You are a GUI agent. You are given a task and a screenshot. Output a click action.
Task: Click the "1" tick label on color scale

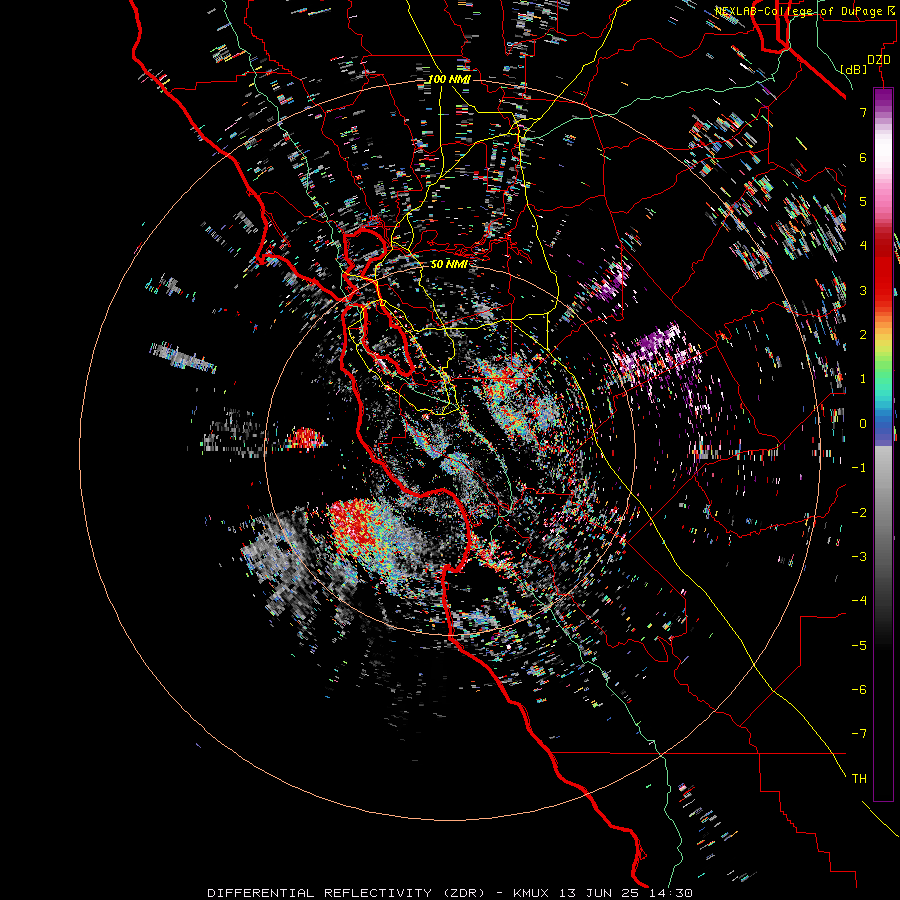coord(863,379)
